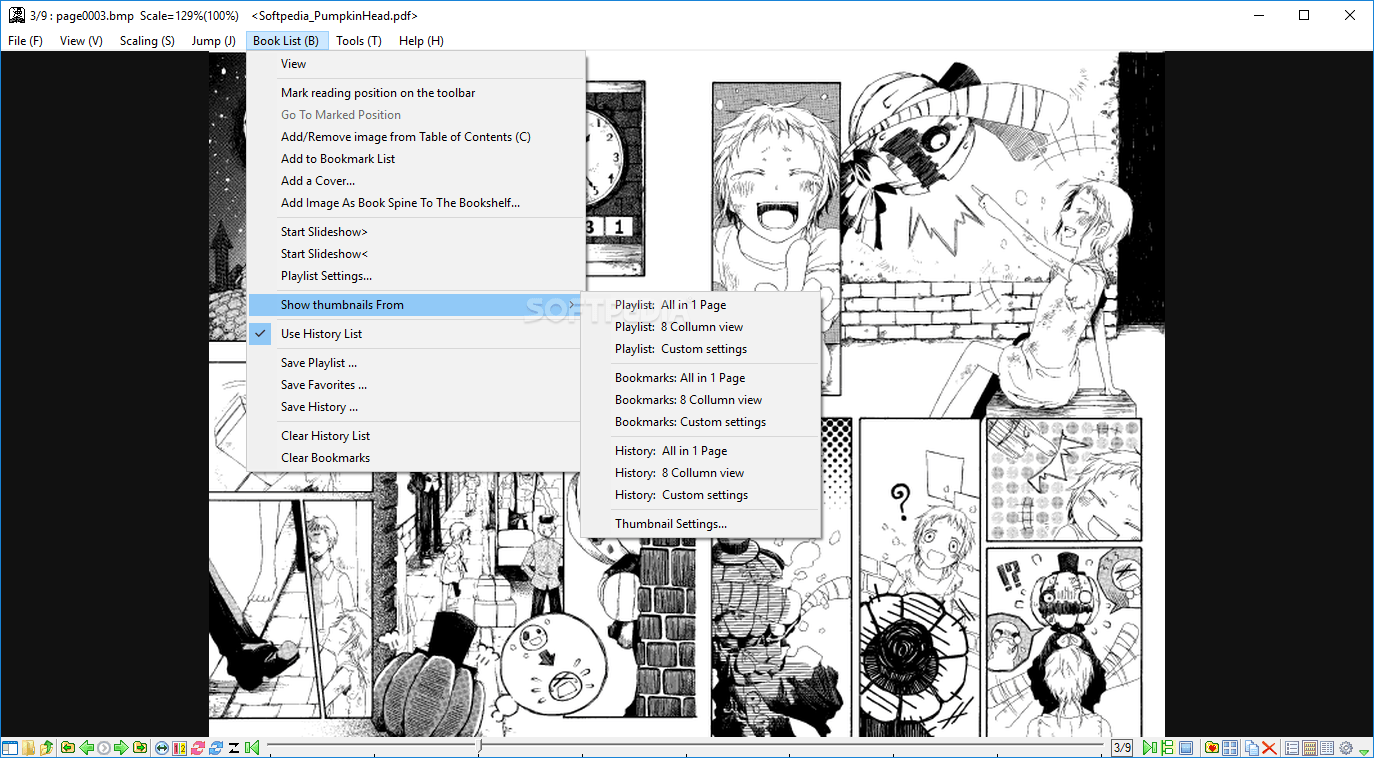1374x758 pixels.
Task: Copy the current image to clipboard
Action: [x=1252, y=747]
